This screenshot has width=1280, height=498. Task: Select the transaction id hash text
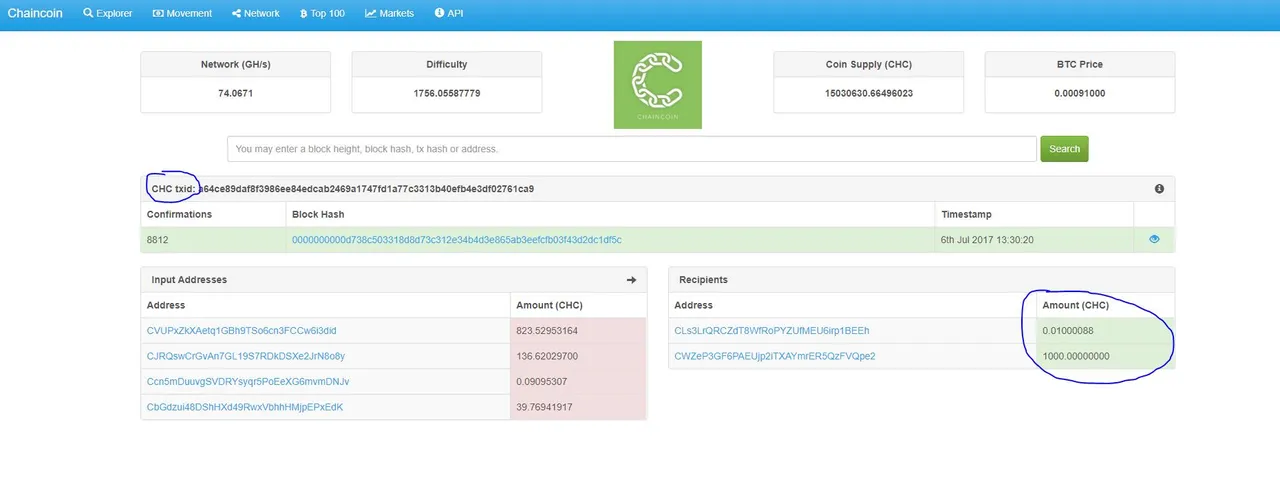point(366,189)
